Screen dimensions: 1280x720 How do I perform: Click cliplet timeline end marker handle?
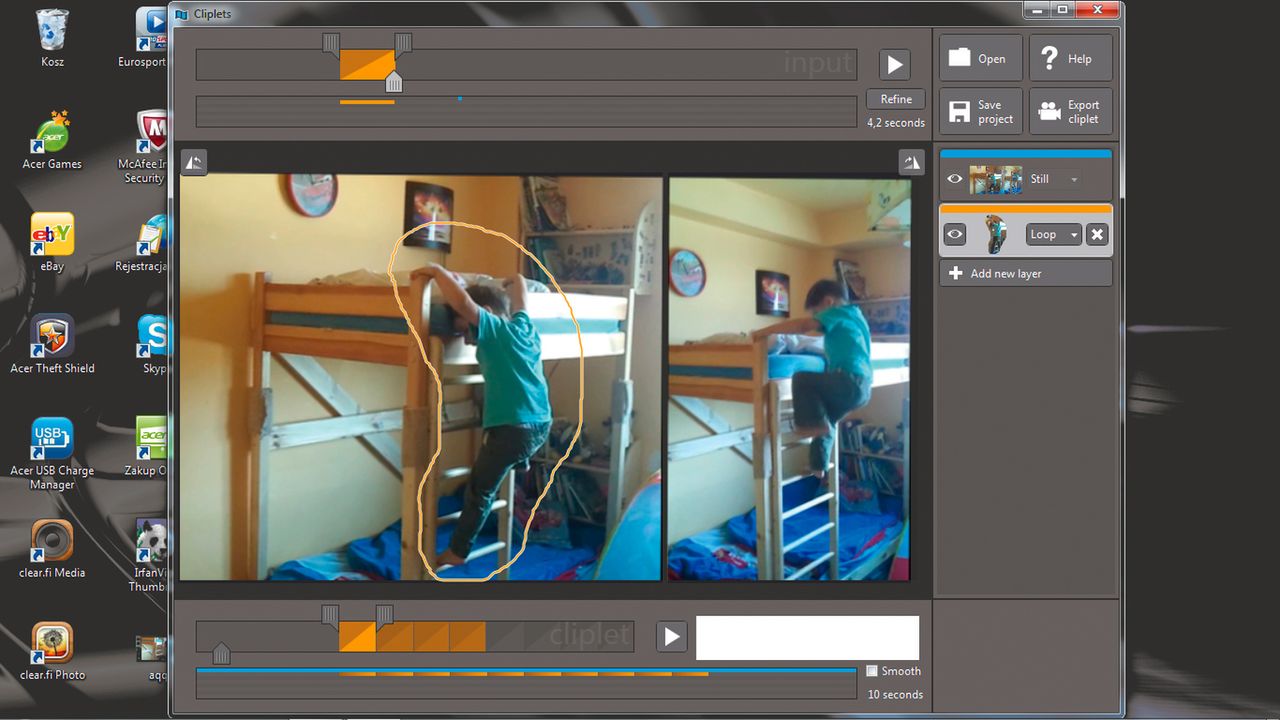[x=384, y=614]
